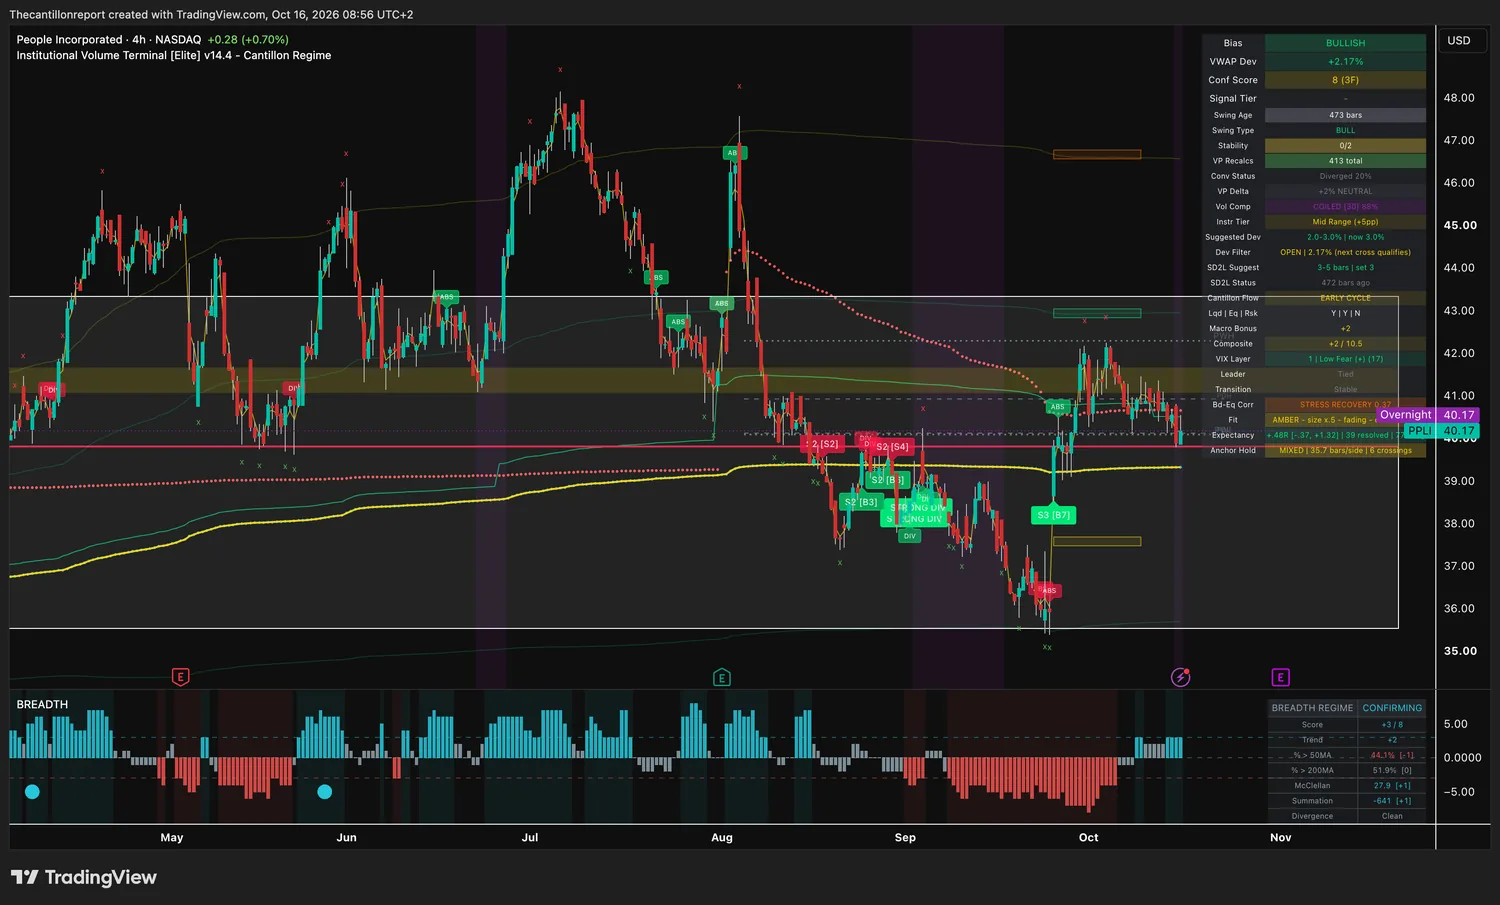Click the ABS label above the S3 [B7] signal

tap(1057, 406)
